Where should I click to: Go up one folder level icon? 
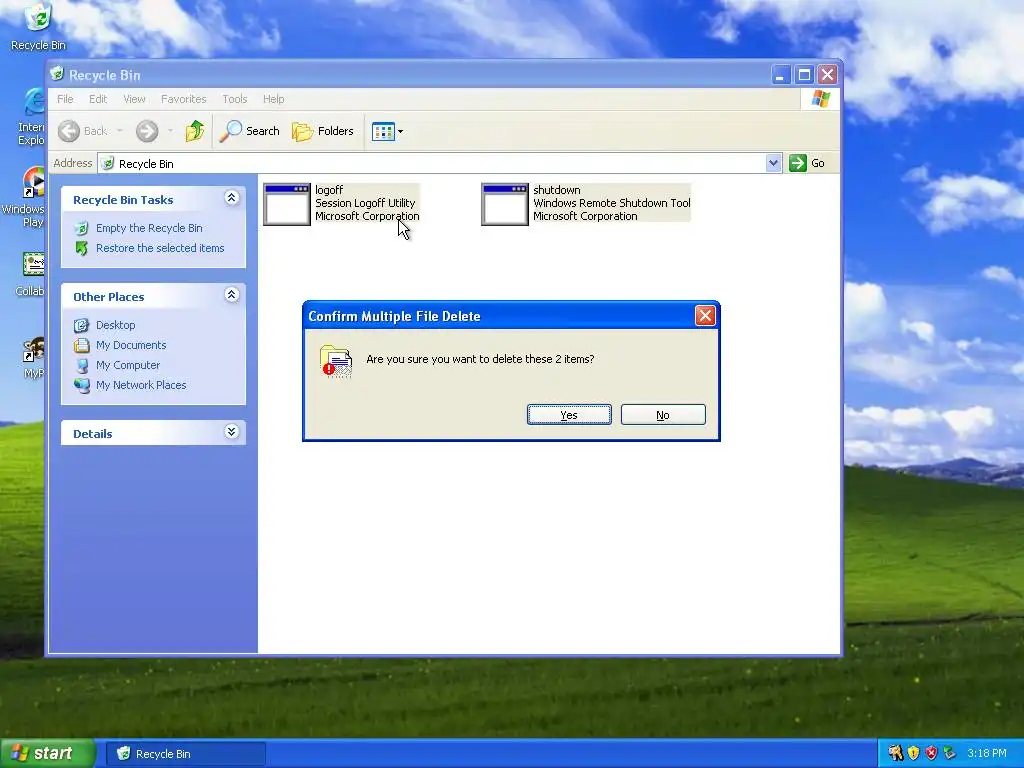[x=195, y=131]
